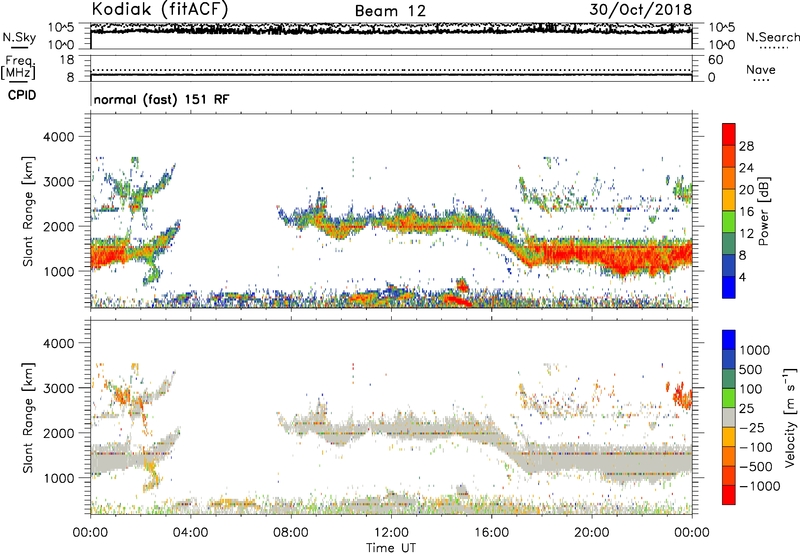Click the 'Time UT' axis title
The image size is (800, 554).
point(391,548)
